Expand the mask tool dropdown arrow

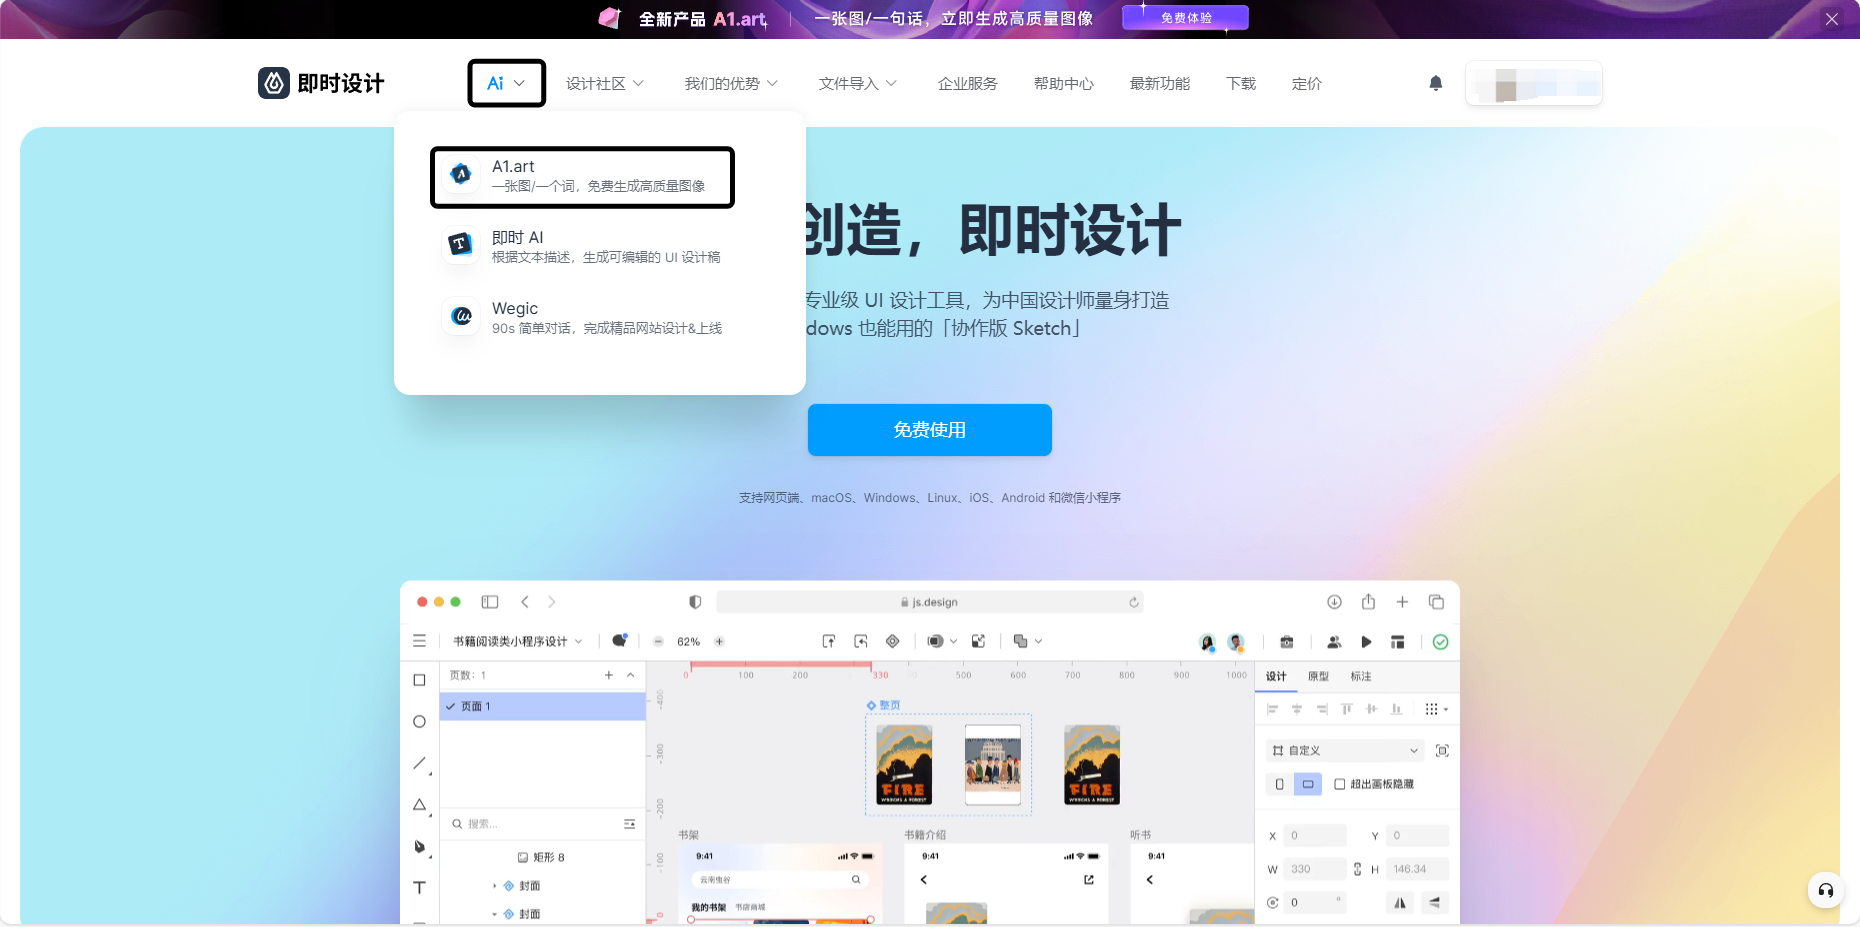(954, 641)
